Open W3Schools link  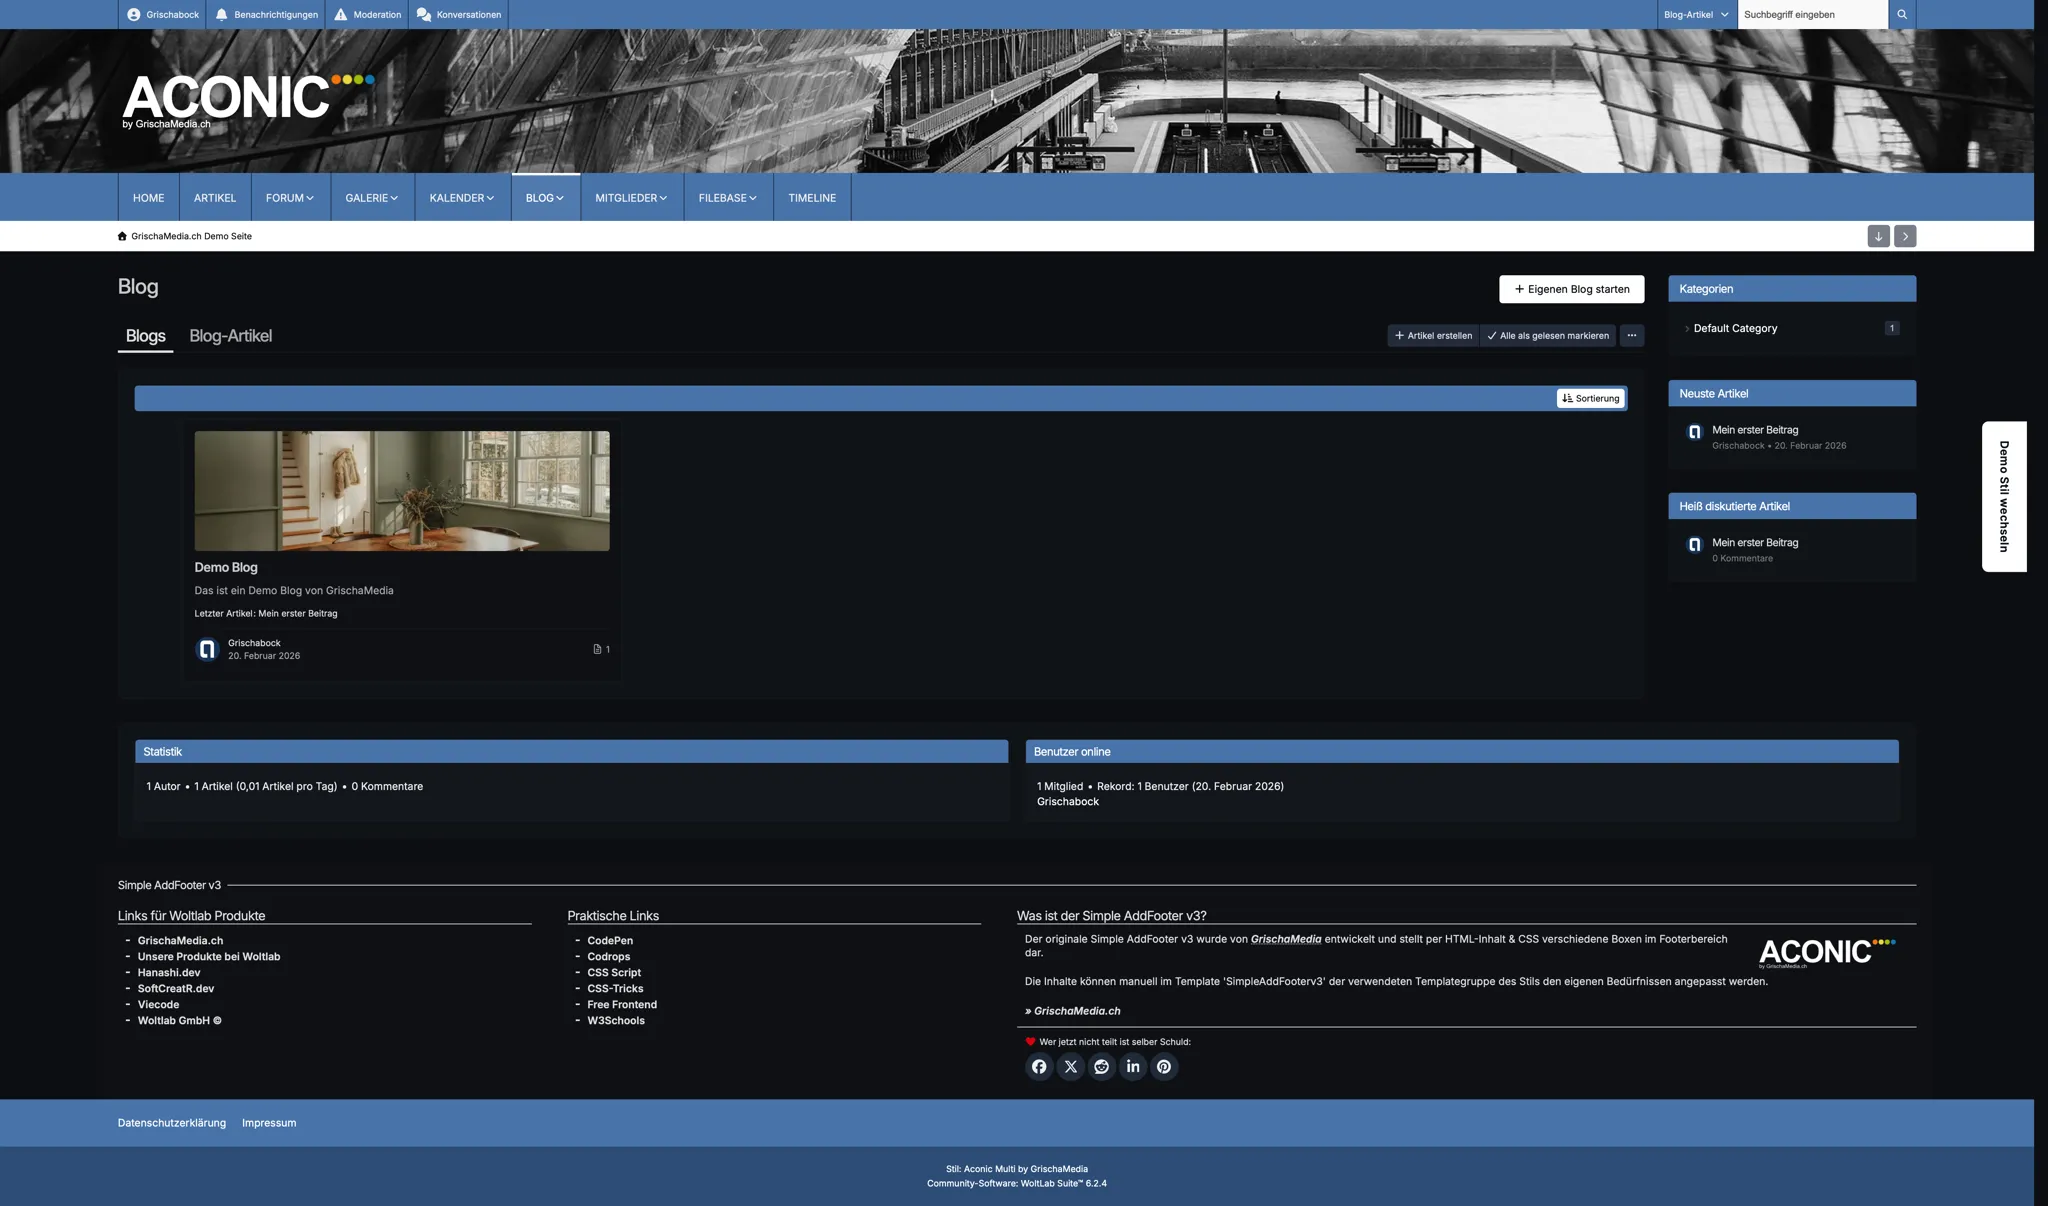coord(616,1021)
